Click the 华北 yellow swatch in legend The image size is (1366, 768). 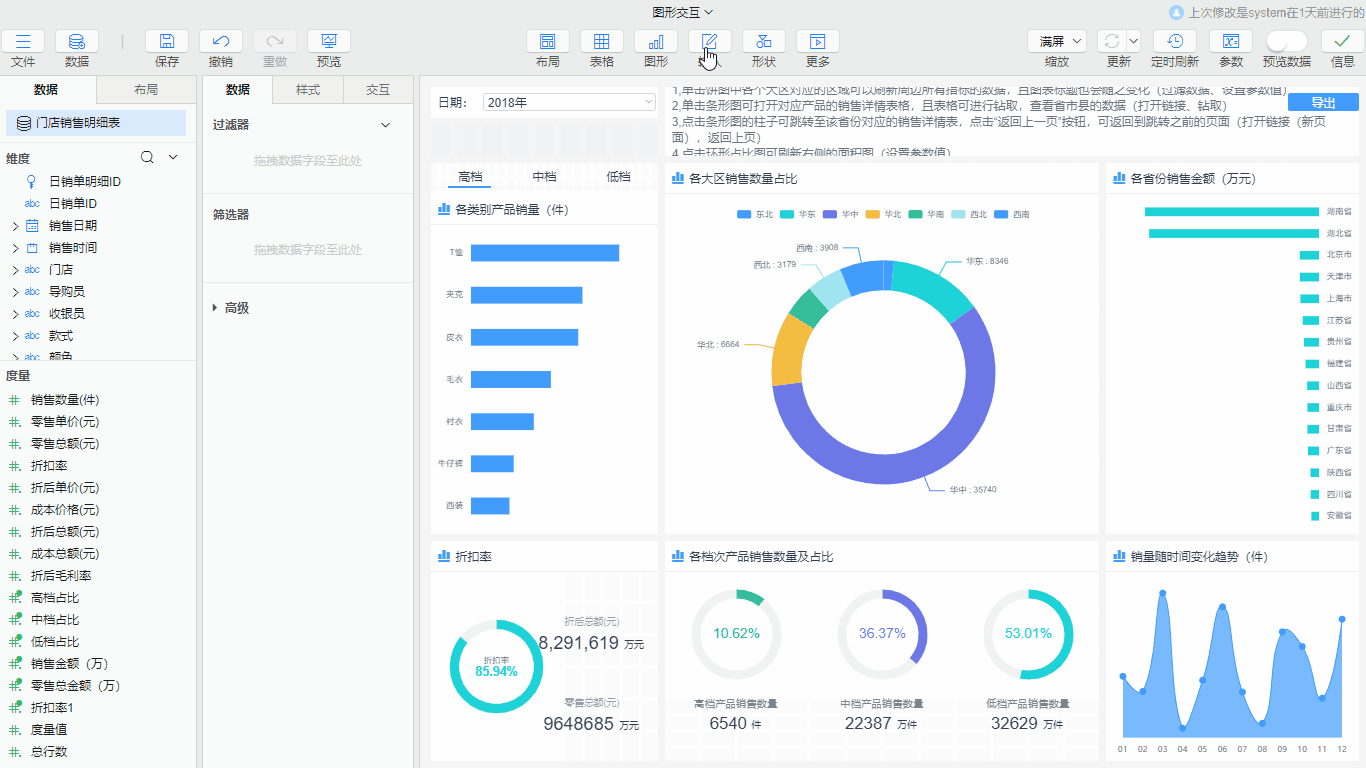pos(873,215)
